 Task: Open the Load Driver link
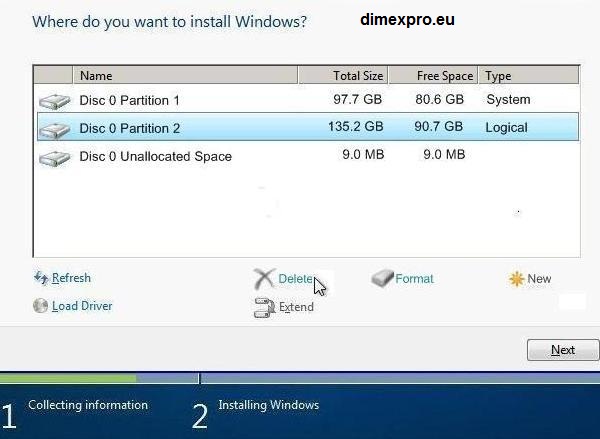pyautogui.click(x=82, y=306)
